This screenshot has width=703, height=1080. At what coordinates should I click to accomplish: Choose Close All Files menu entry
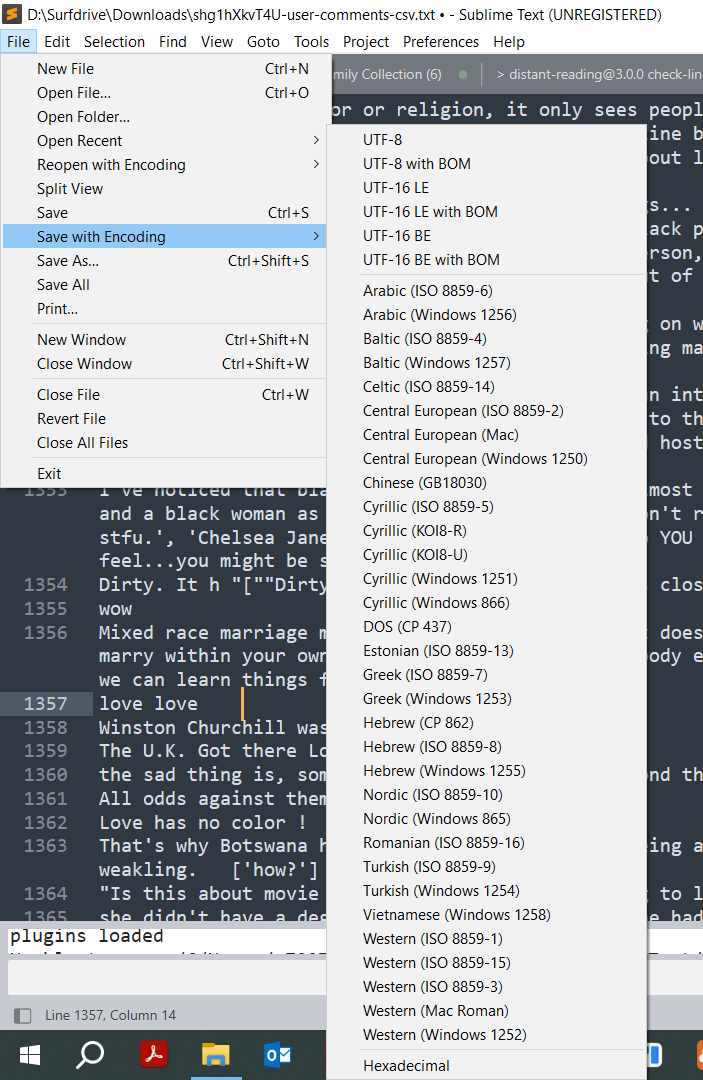(x=164, y=443)
